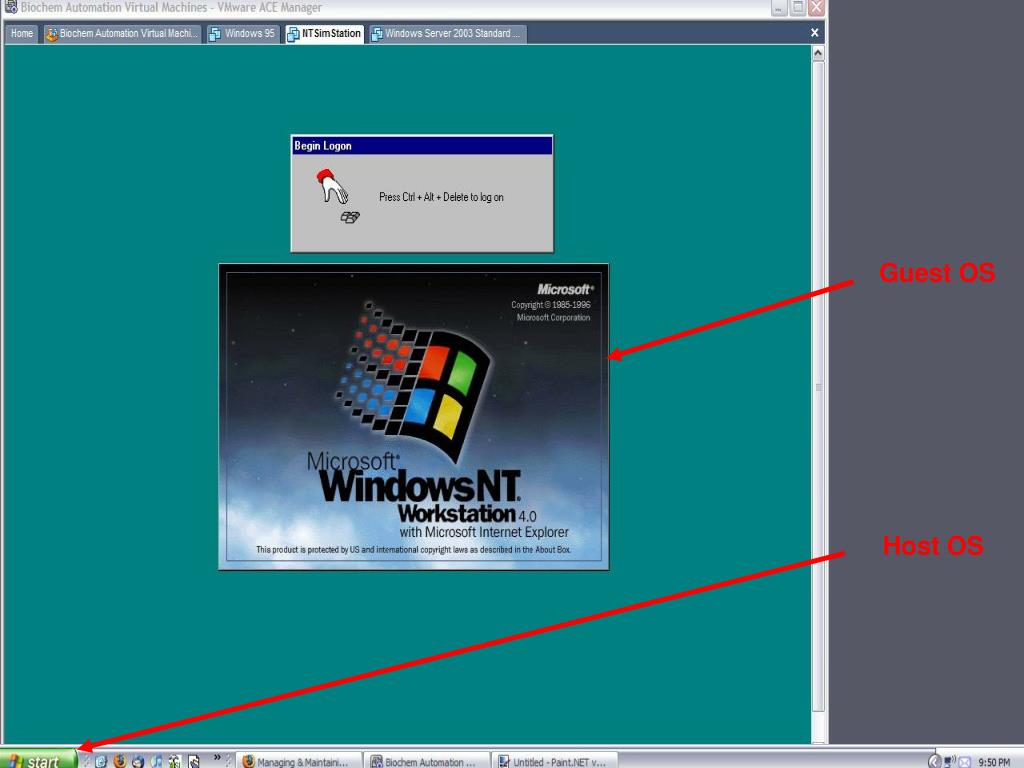Click the VMware ACE Manager title bar icon
1024x768 pixels.
(11, 7)
